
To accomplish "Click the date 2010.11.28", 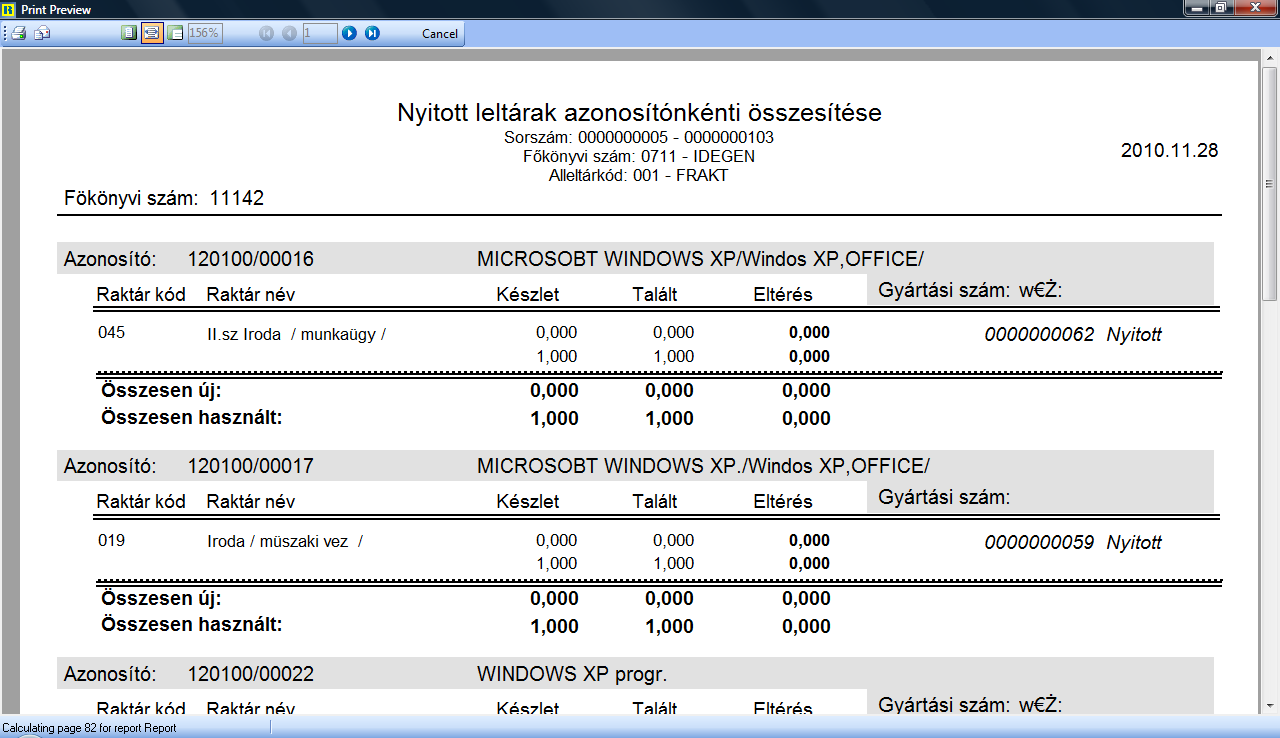I will coord(1170,150).
